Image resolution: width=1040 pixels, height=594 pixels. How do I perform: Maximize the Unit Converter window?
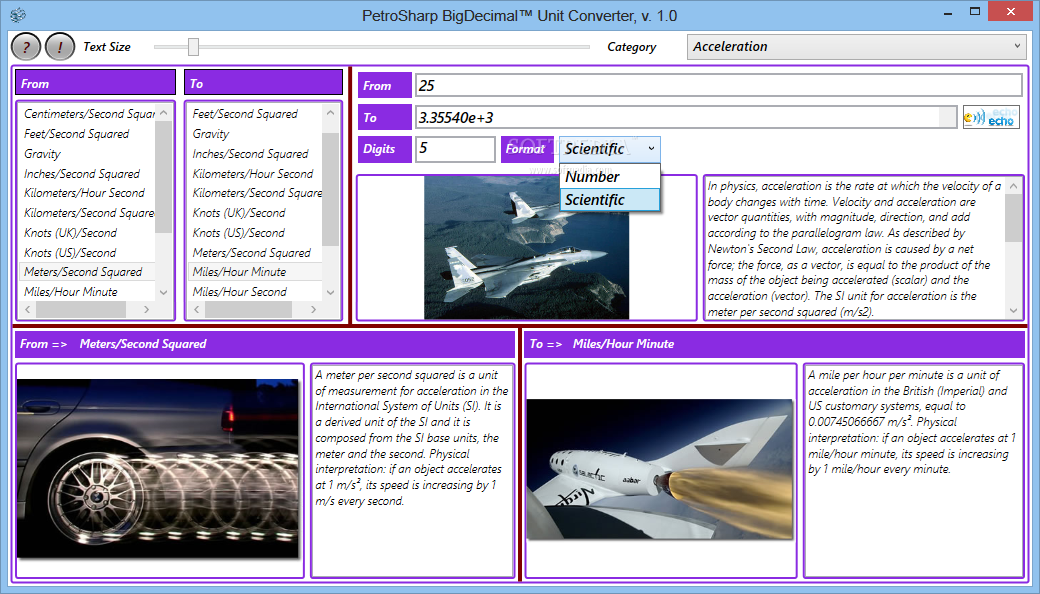click(974, 11)
